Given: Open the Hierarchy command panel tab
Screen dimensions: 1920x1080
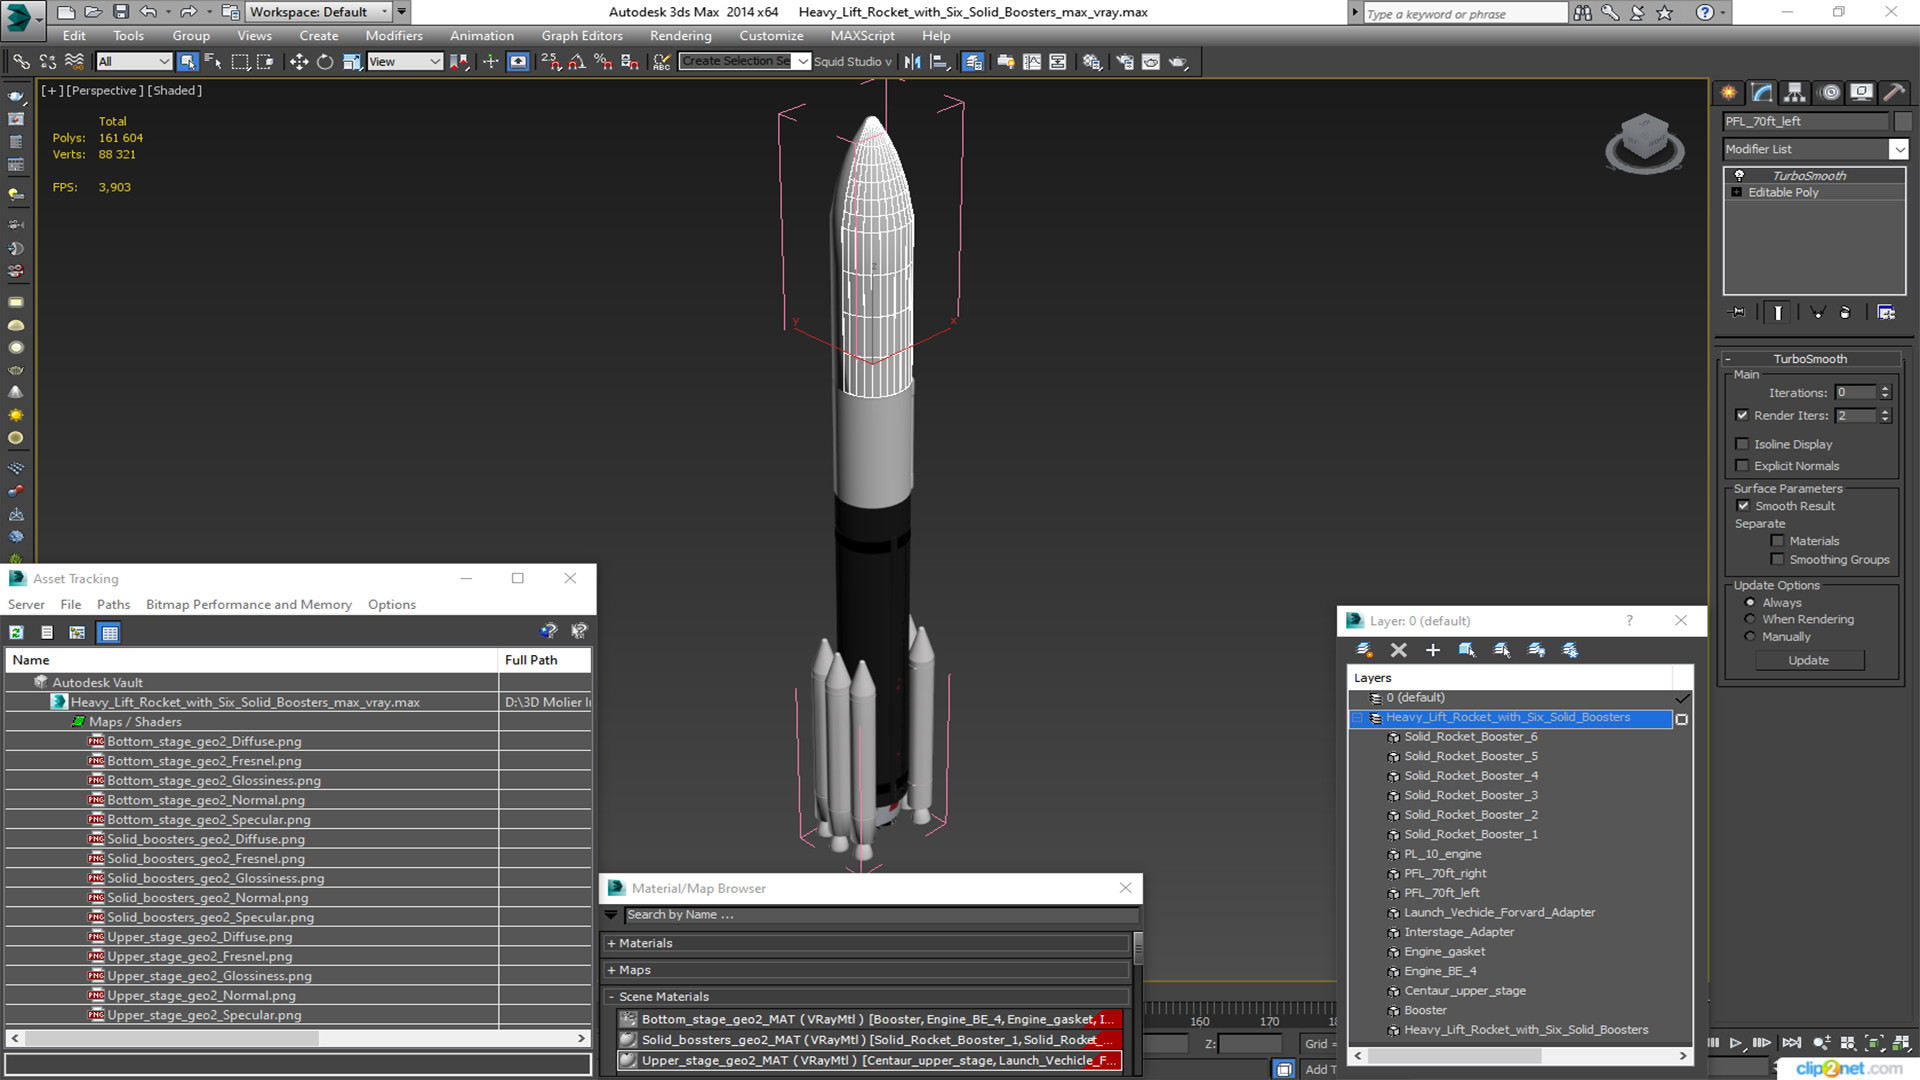Looking at the screenshot, I should pos(1795,93).
